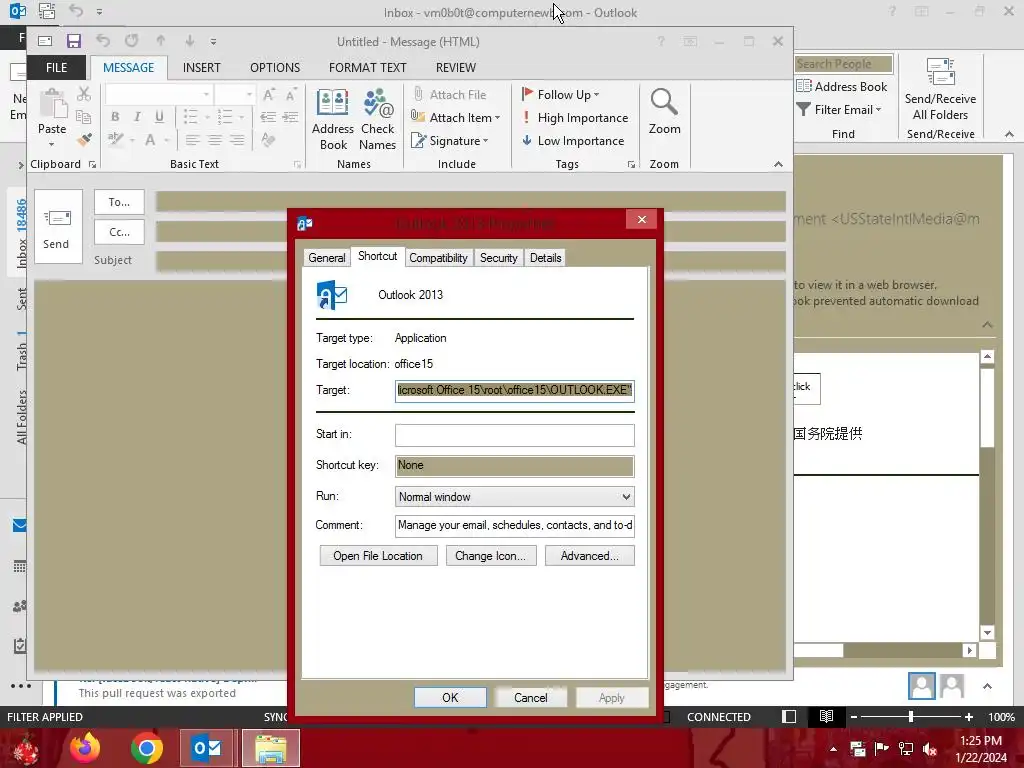Click the Target path input field
The width and height of the screenshot is (1024, 768).
(x=515, y=391)
